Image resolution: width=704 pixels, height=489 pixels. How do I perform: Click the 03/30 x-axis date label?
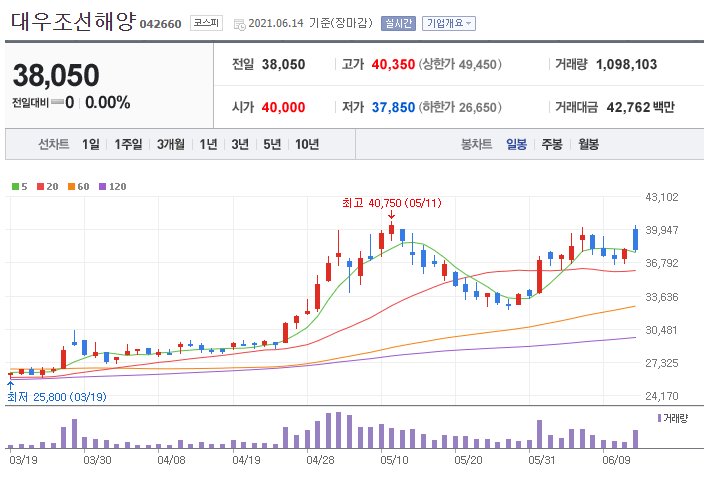97,460
